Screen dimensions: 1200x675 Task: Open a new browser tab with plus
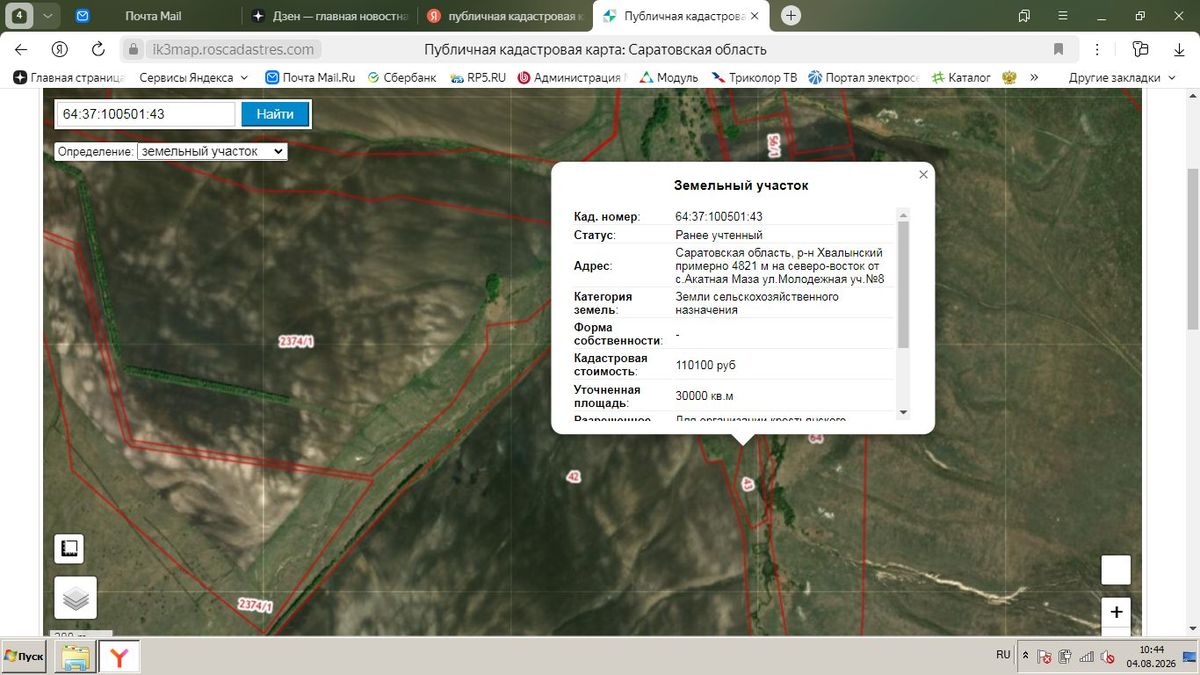[791, 16]
